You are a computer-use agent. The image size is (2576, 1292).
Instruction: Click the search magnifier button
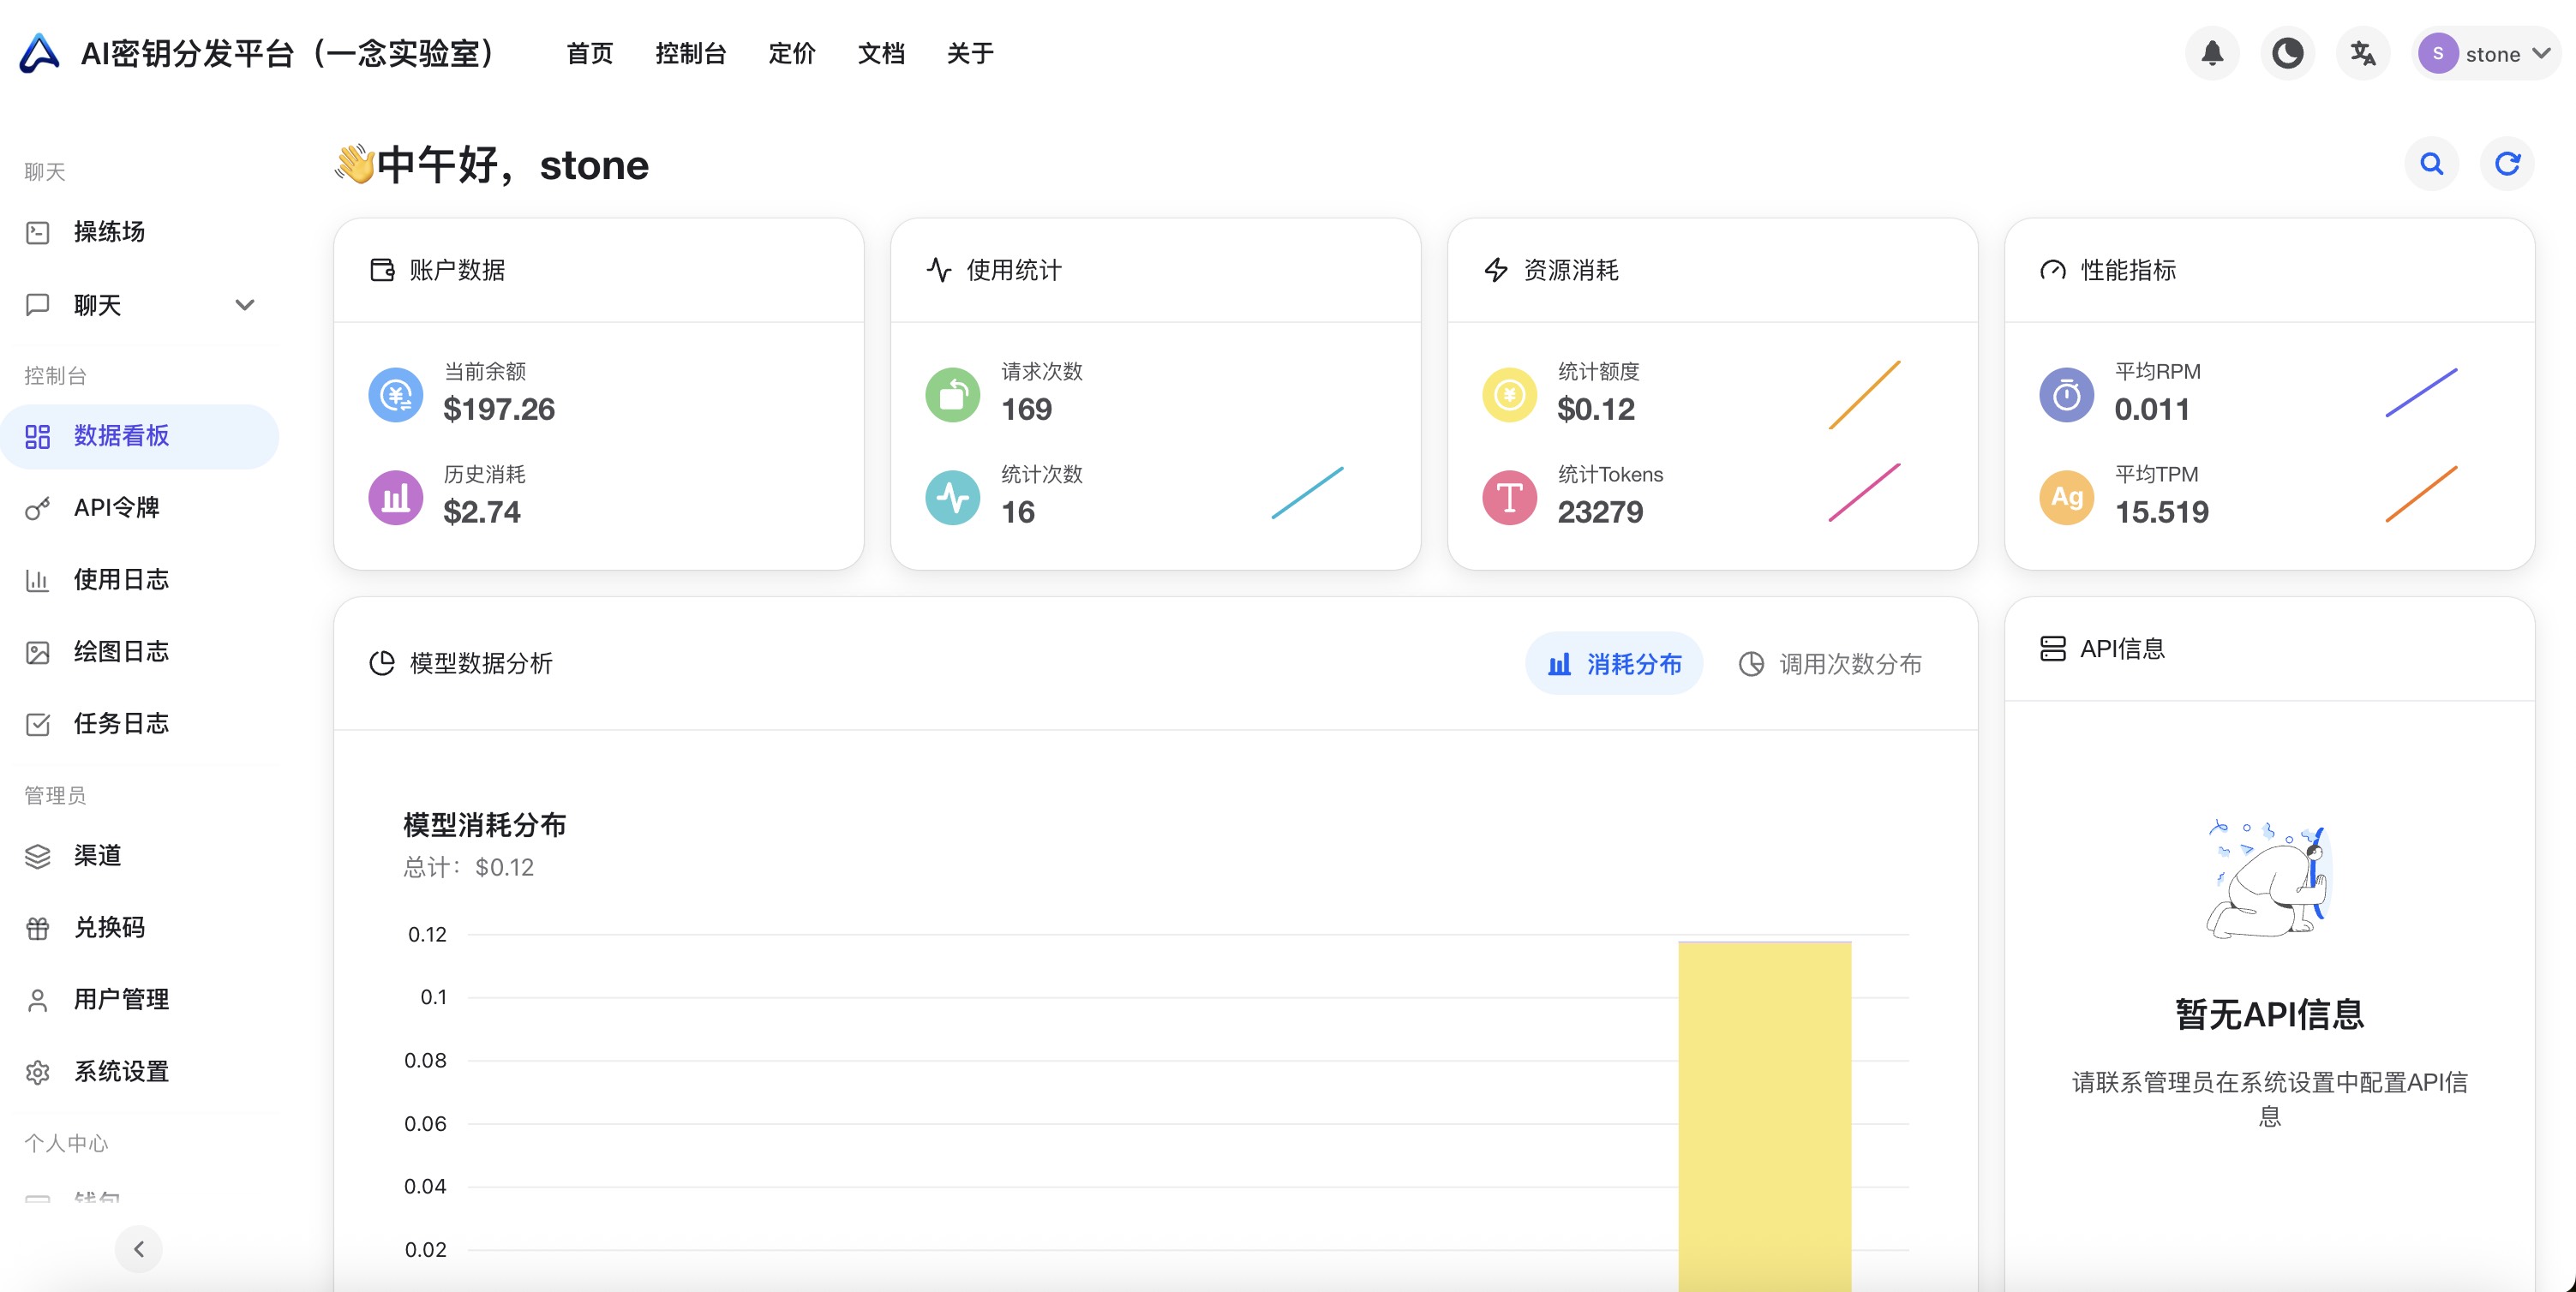(x=2431, y=164)
